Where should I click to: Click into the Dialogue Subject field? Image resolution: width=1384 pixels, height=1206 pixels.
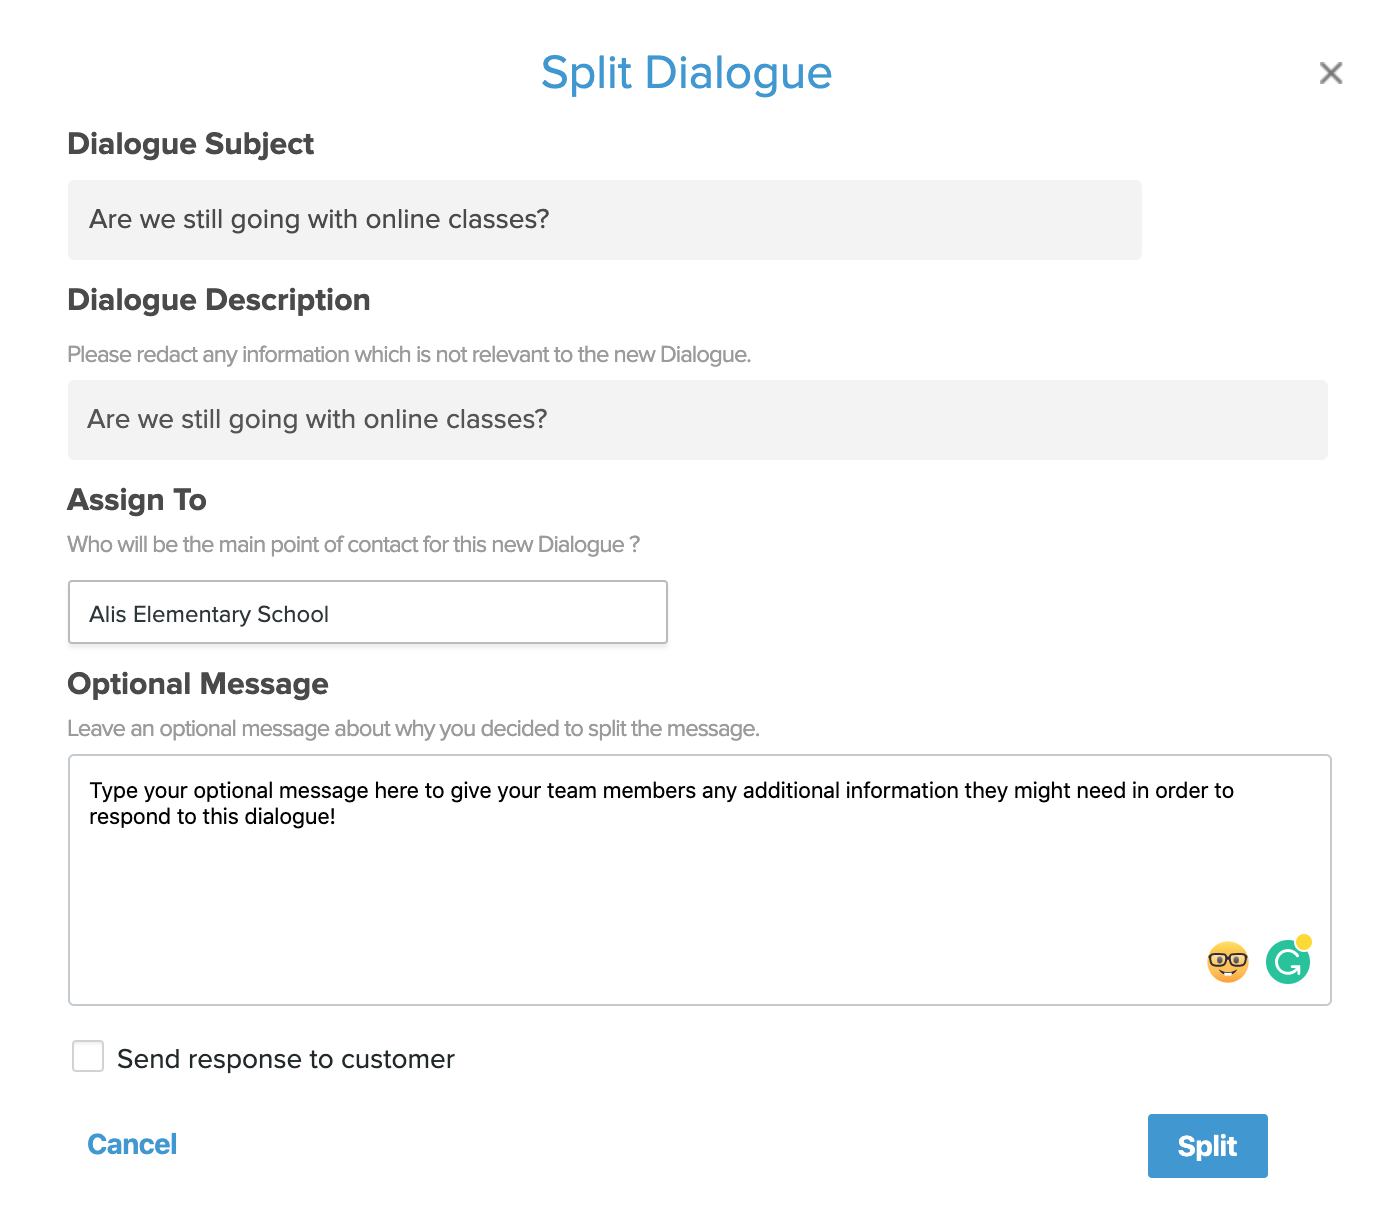tap(604, 220)
